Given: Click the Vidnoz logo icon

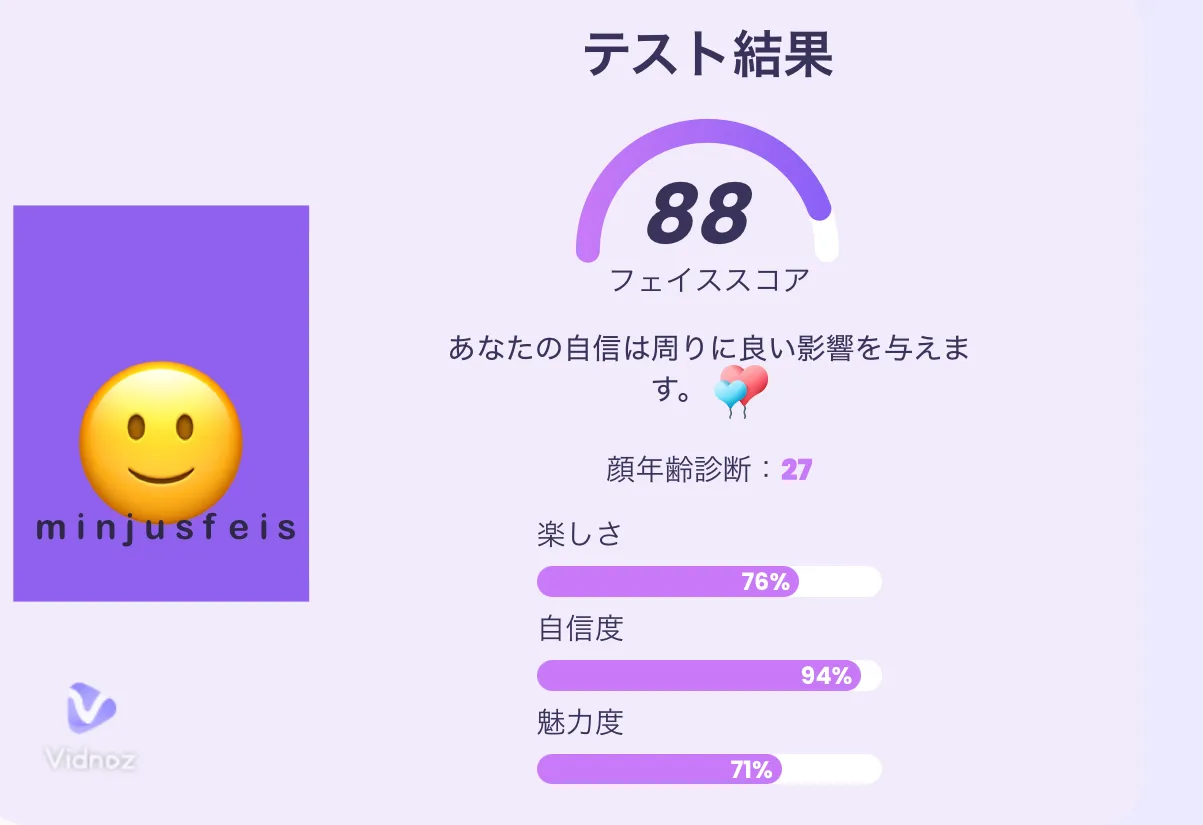Looking at the screenshot, I should (91, 708).
